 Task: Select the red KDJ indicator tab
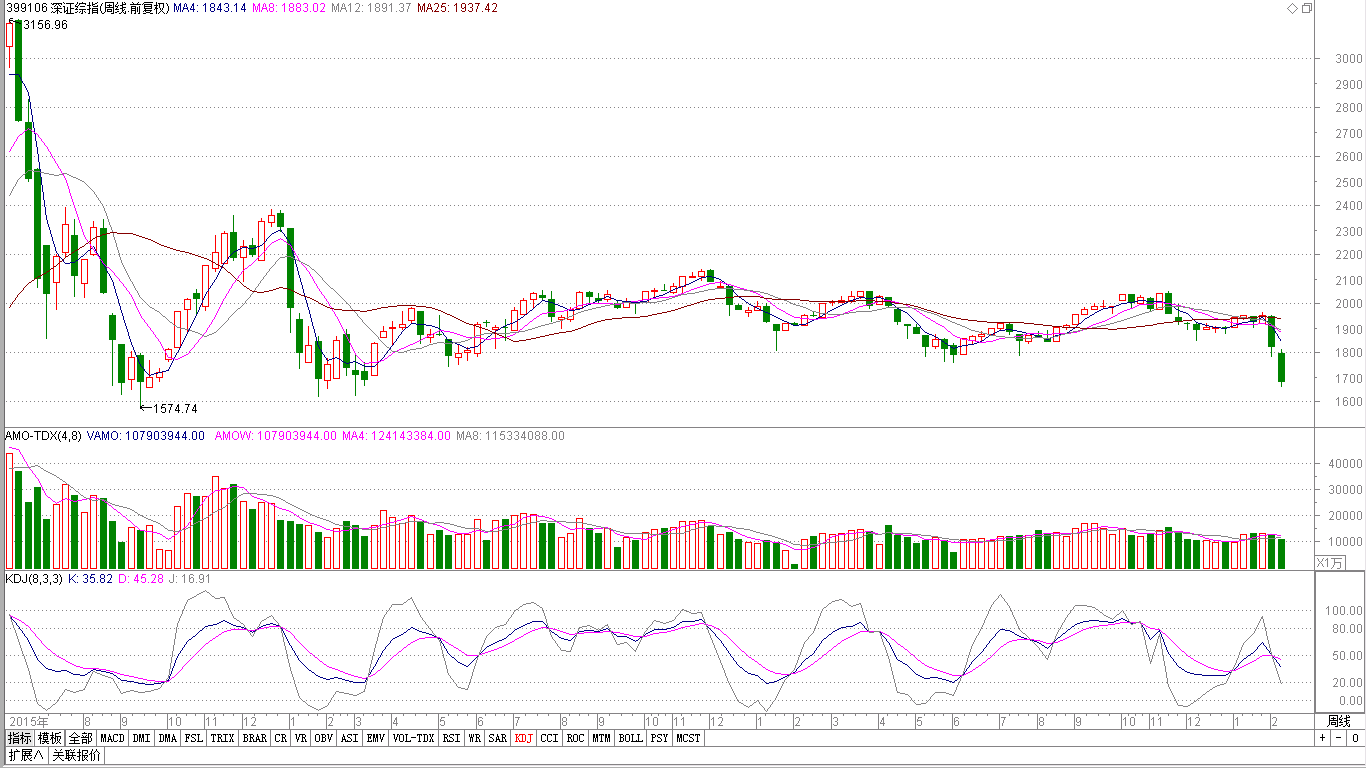click(524, 738)
